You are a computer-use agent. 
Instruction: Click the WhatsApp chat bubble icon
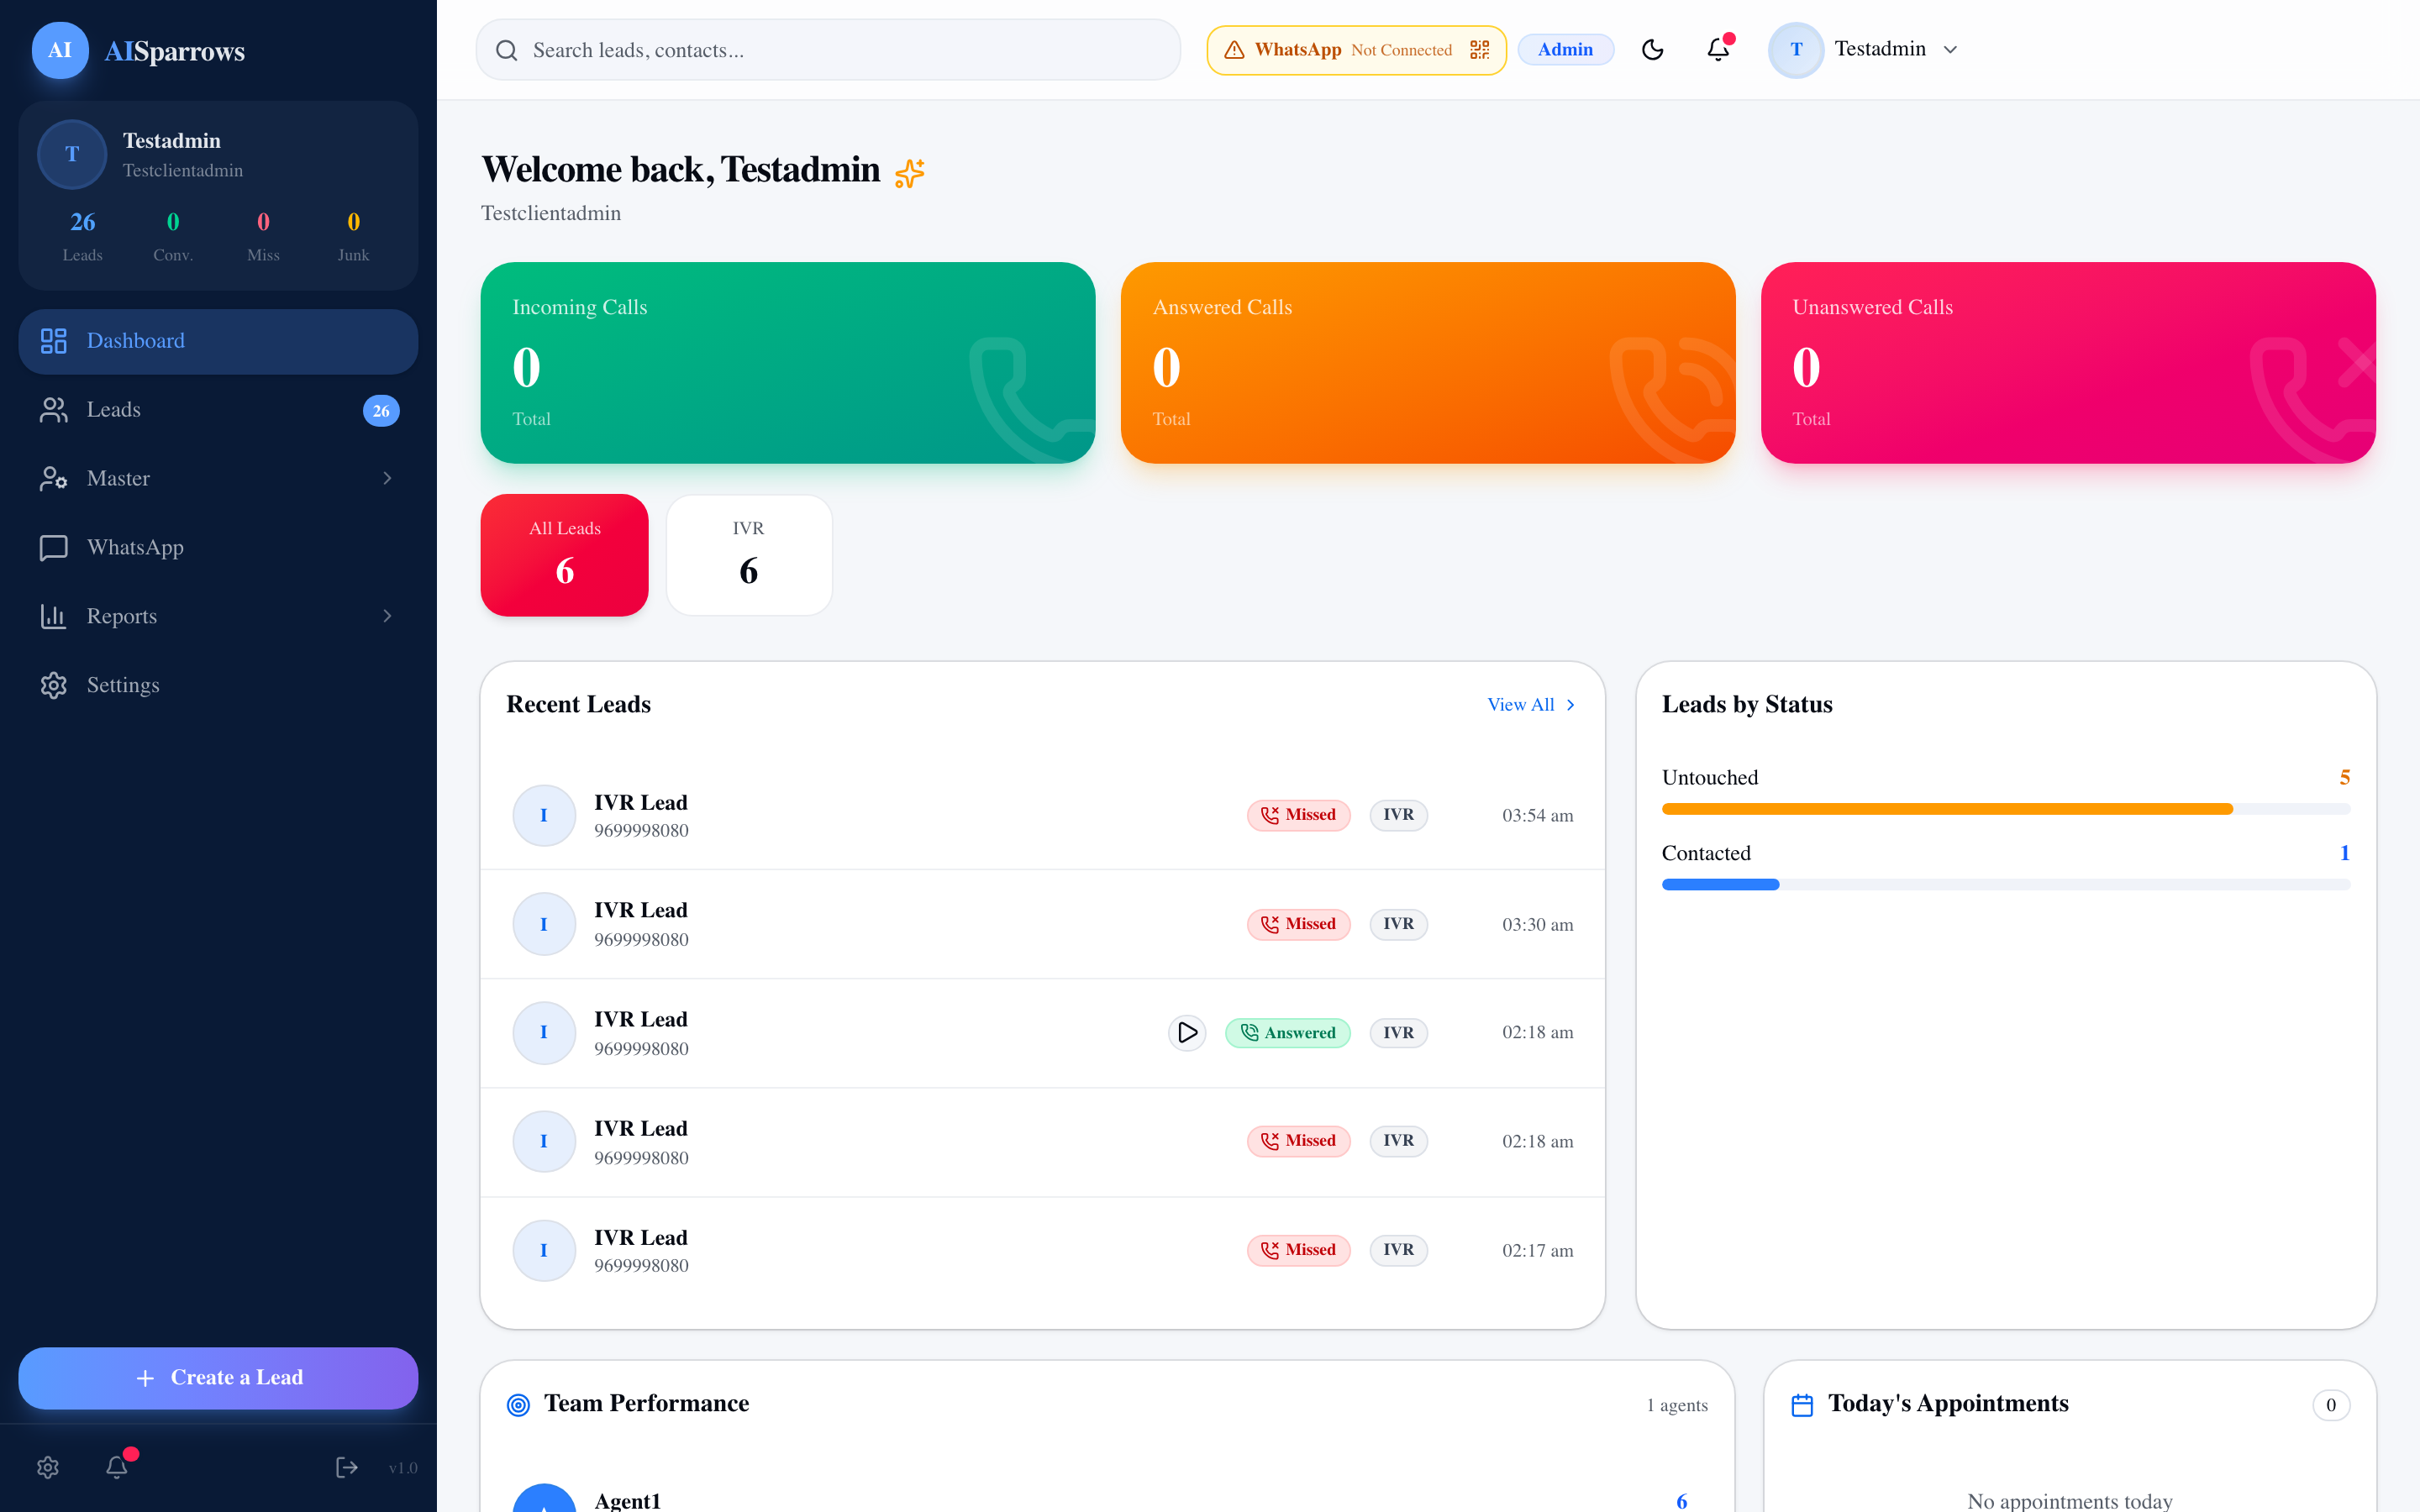click(x=53, y=548)
